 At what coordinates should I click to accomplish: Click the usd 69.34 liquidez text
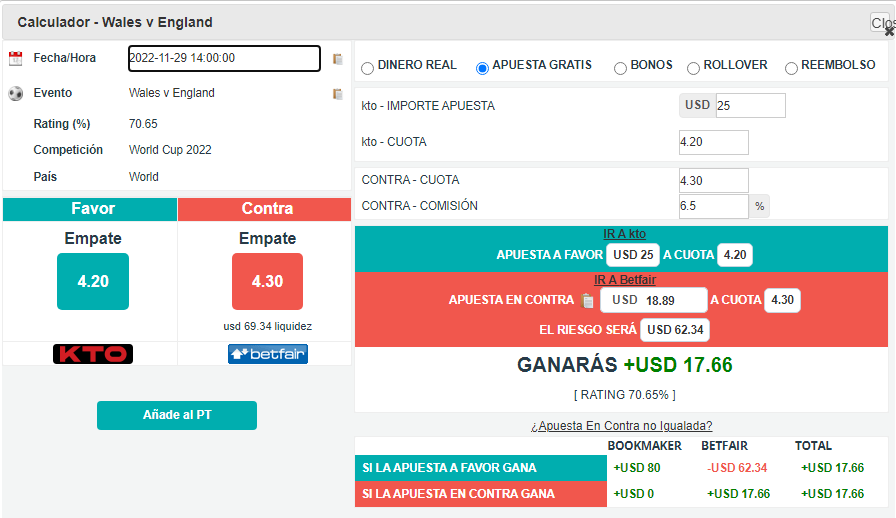pyautogui.click(x=267, y=326)
